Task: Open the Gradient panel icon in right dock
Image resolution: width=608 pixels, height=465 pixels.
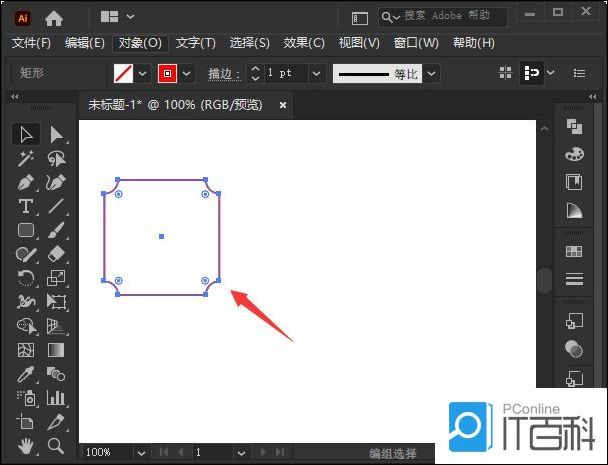Action: pyautogui.click(x=574, y=211)
